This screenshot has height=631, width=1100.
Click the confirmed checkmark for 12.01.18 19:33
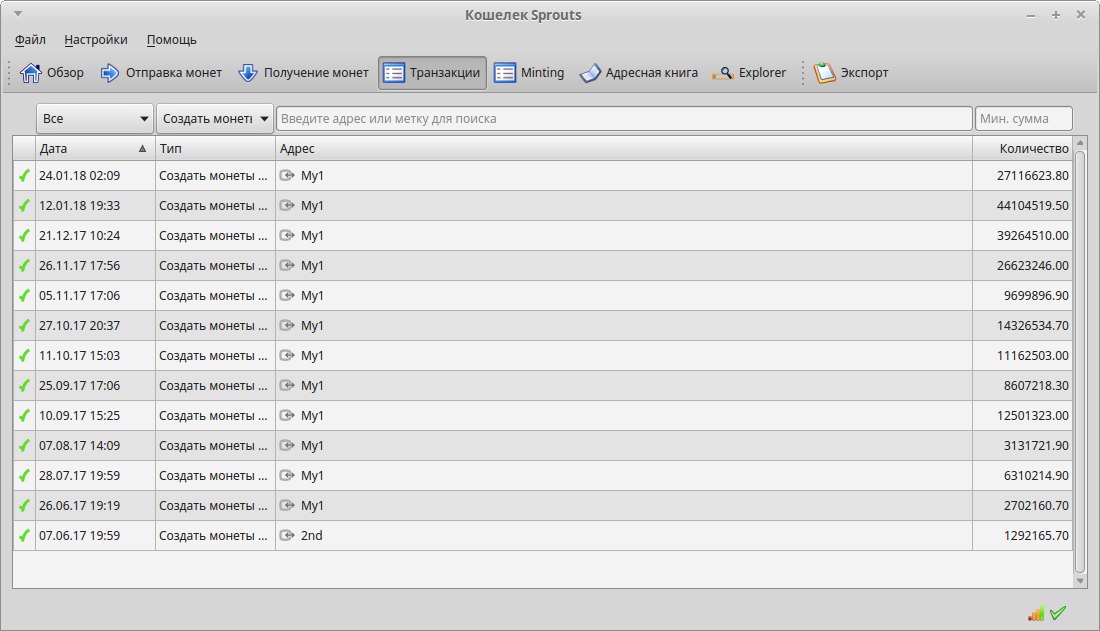(25, 206)
